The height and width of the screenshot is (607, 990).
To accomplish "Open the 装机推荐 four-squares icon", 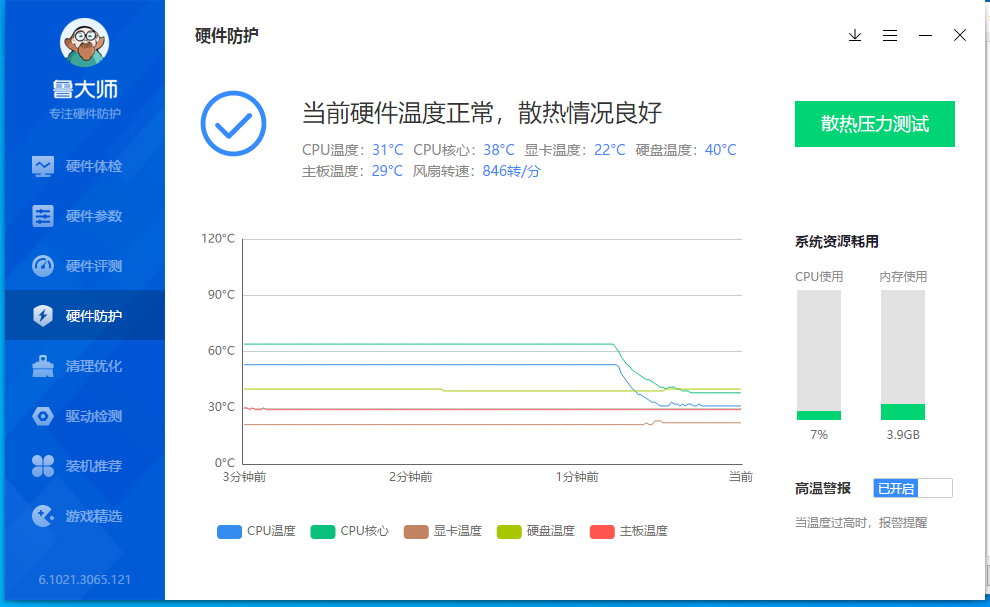I will 43,466.
